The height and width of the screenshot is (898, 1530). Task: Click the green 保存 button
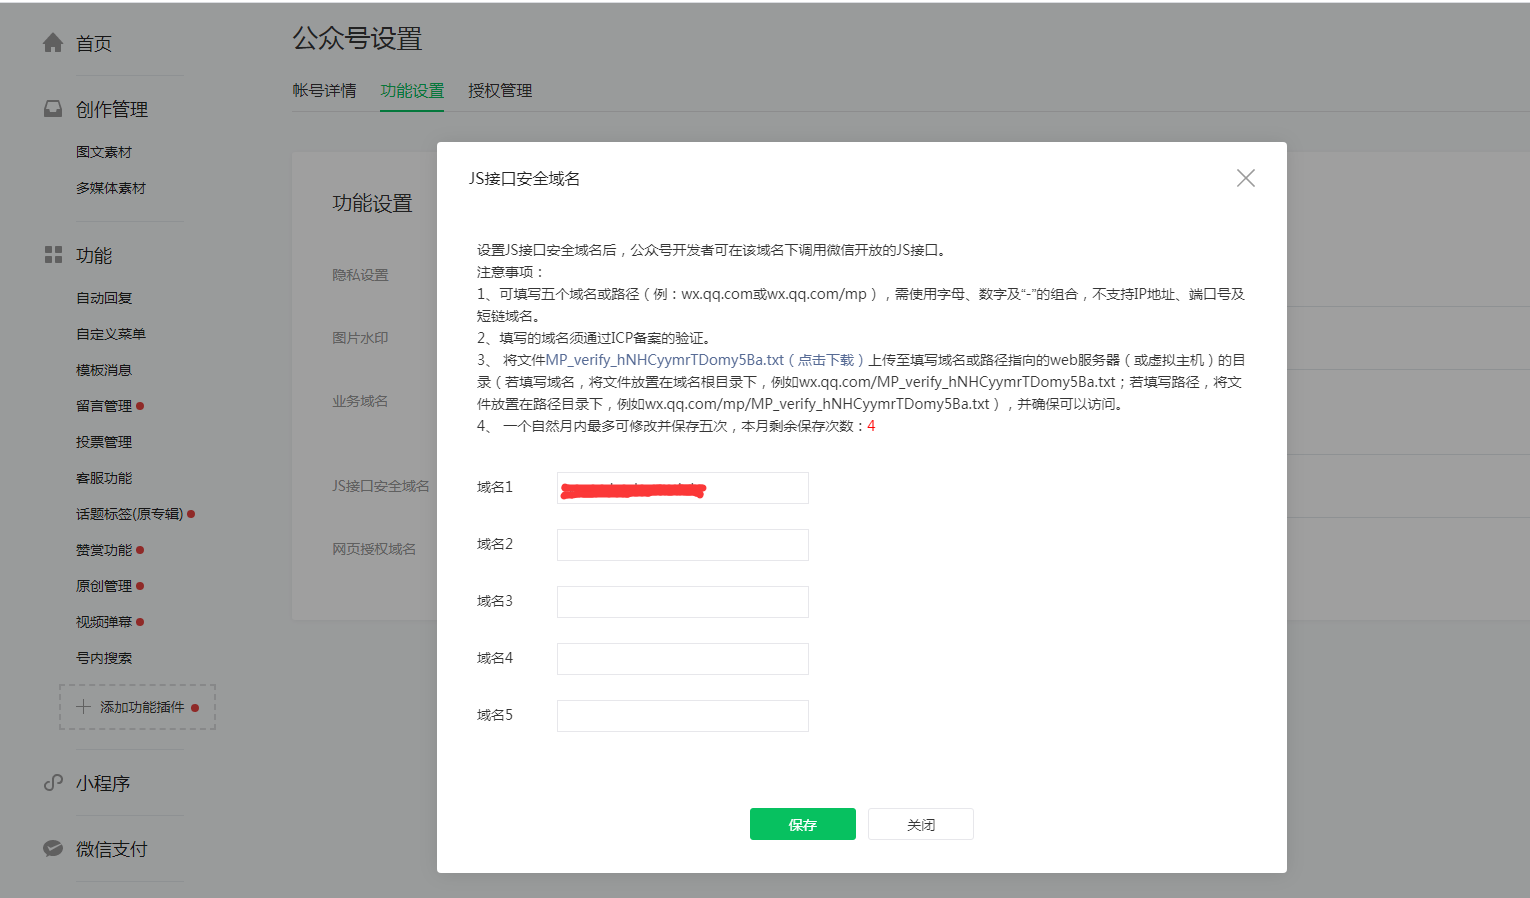point(802,823)
